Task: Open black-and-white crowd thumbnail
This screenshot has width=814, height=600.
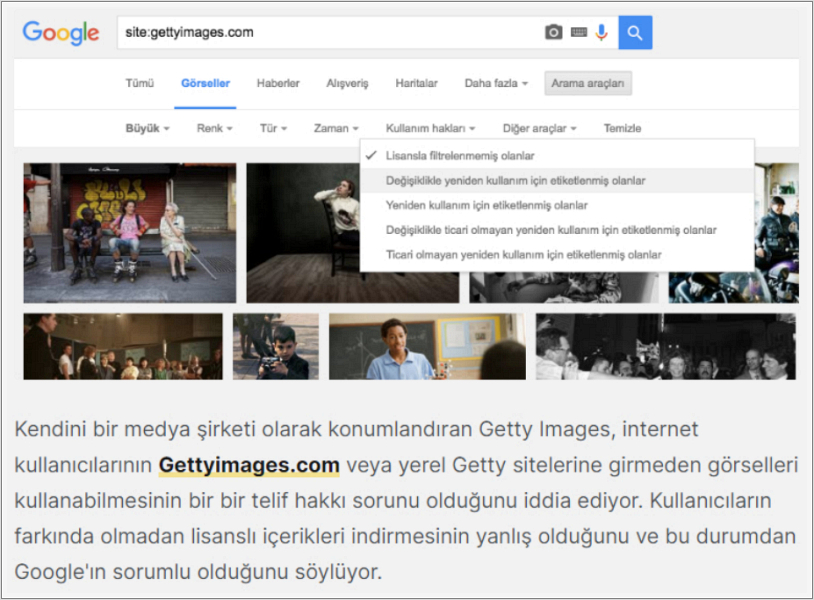Action: 666,346
